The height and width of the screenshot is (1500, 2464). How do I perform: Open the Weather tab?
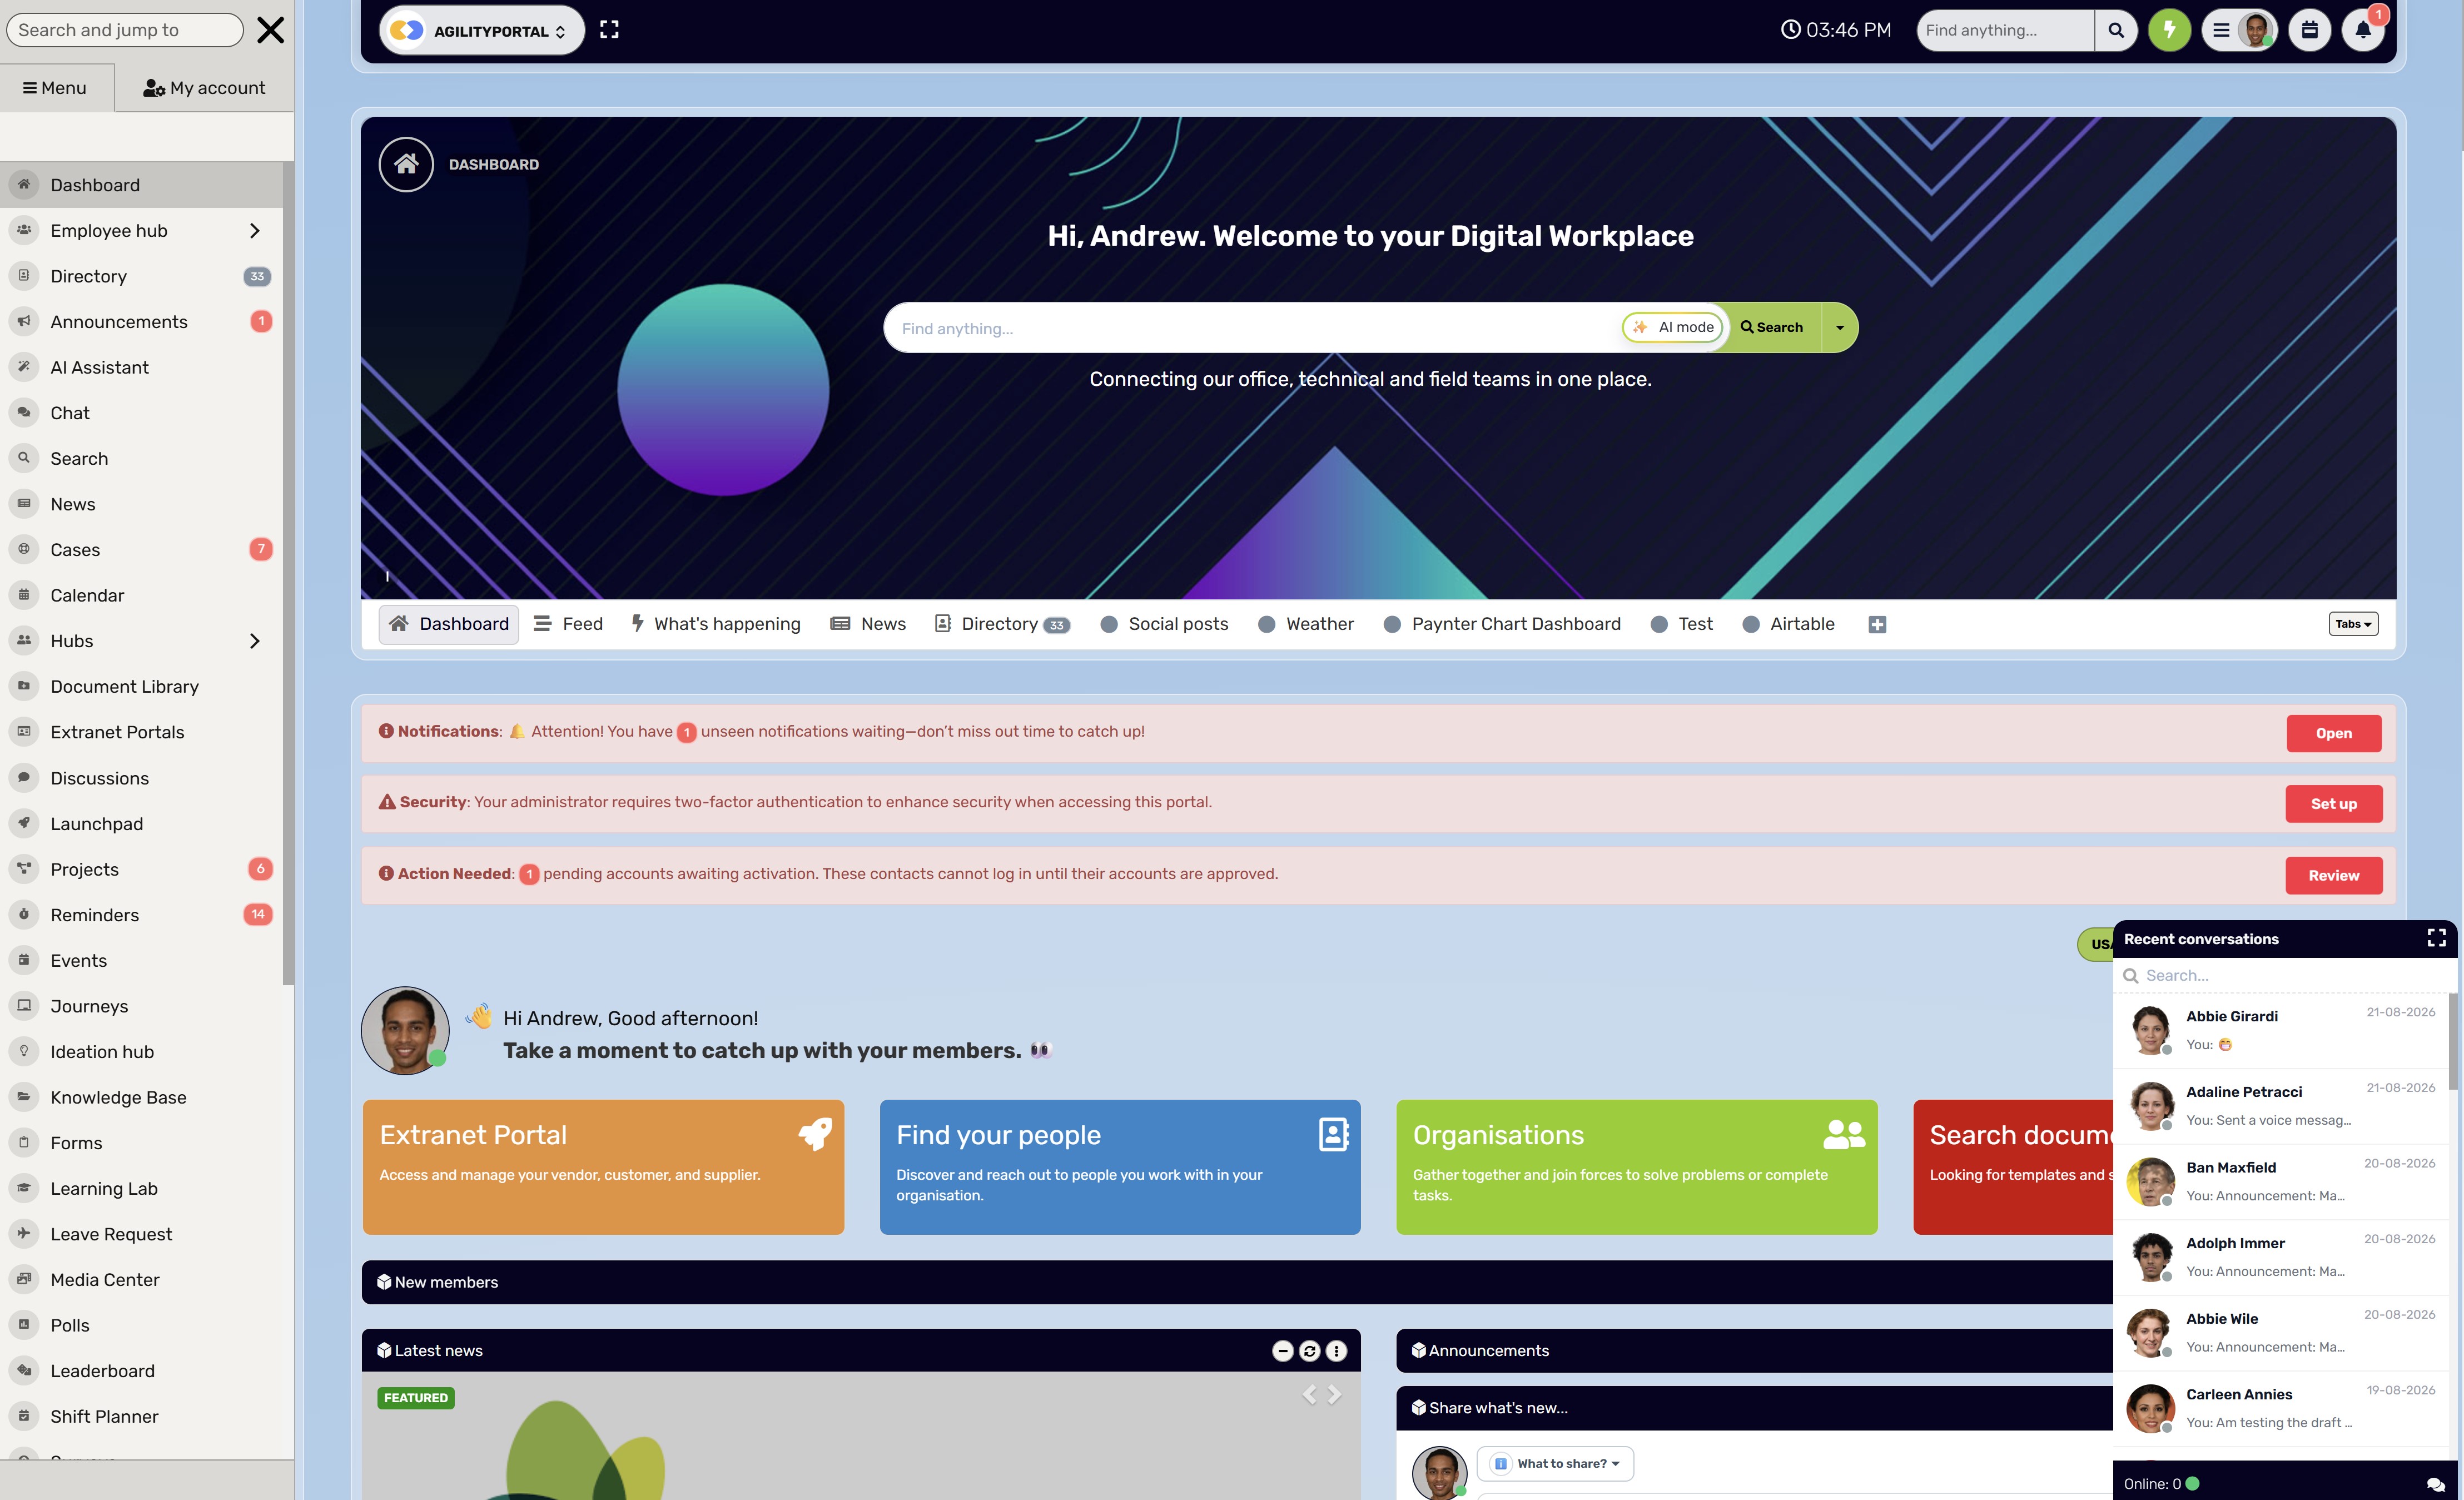pos(1306,624)
